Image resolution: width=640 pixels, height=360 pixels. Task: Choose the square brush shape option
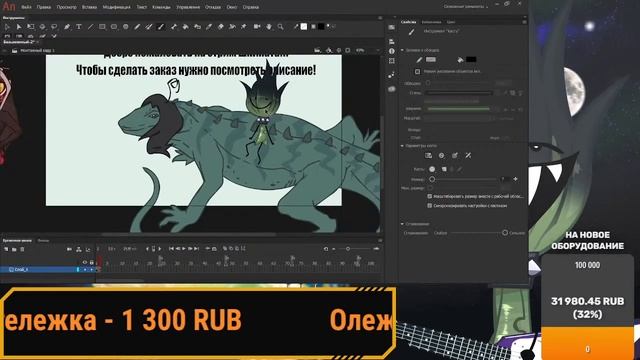444,169
